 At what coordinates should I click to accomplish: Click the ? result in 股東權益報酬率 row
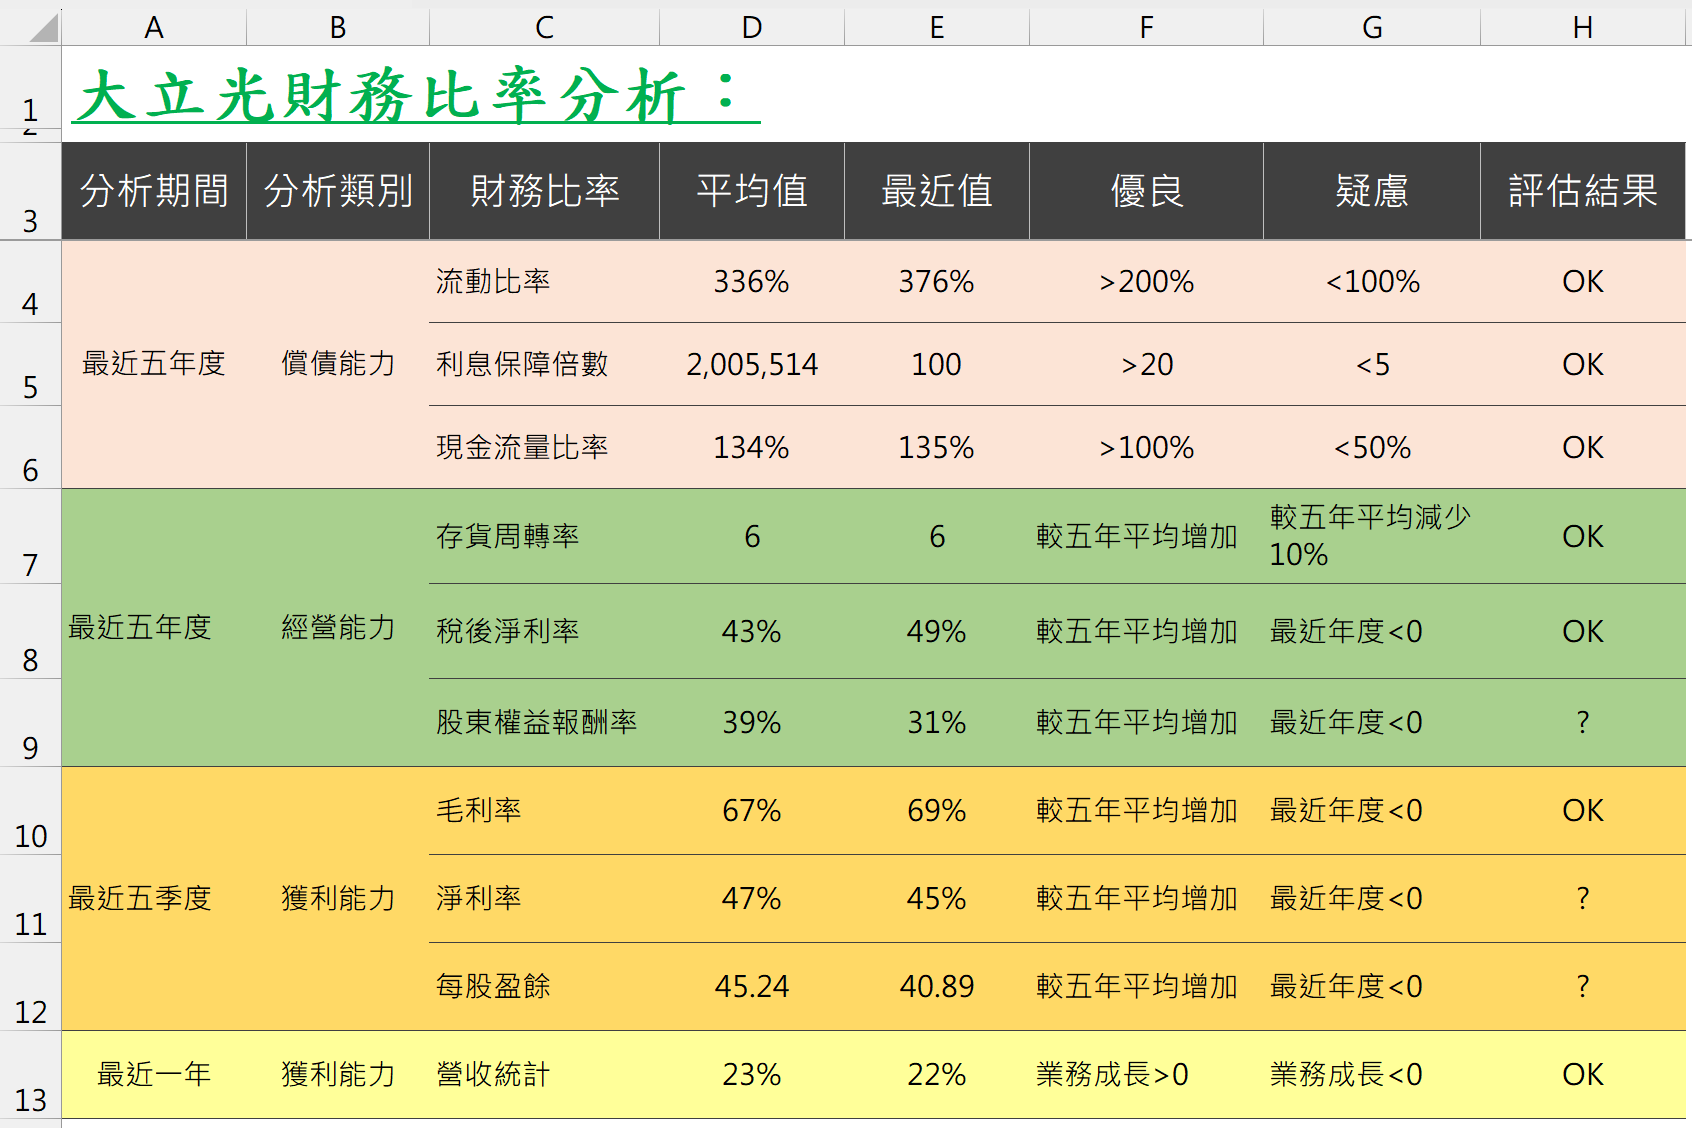[1583, 723]
